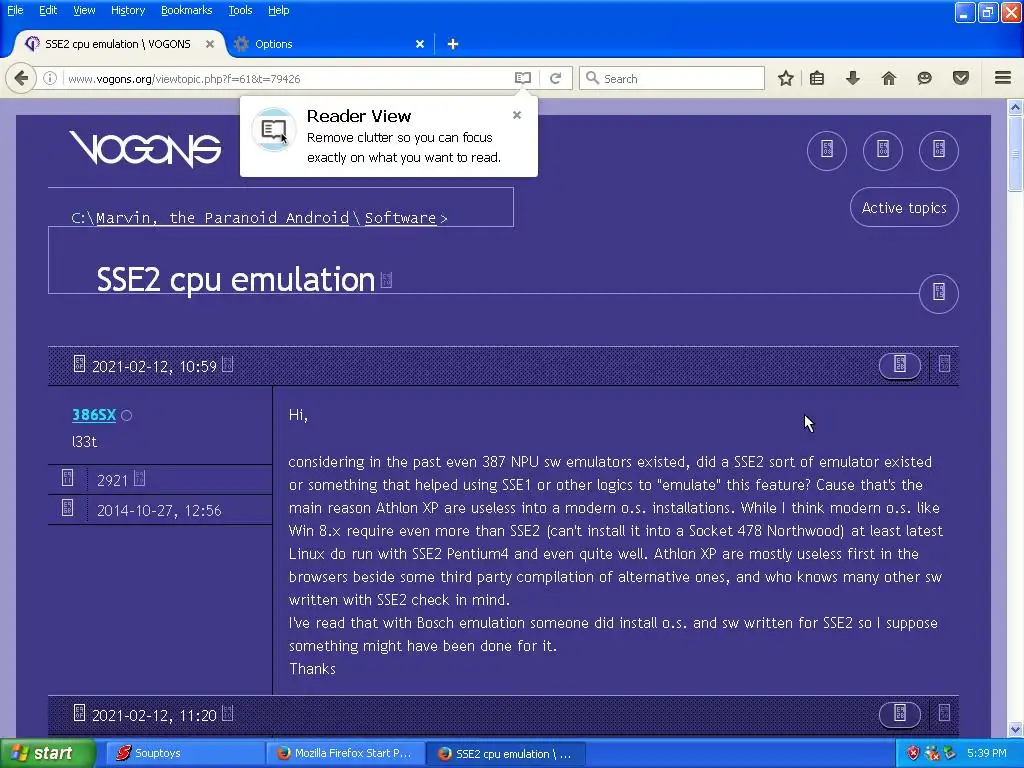Click the smiley chat icon in toolbar

(x=924, y=78)
